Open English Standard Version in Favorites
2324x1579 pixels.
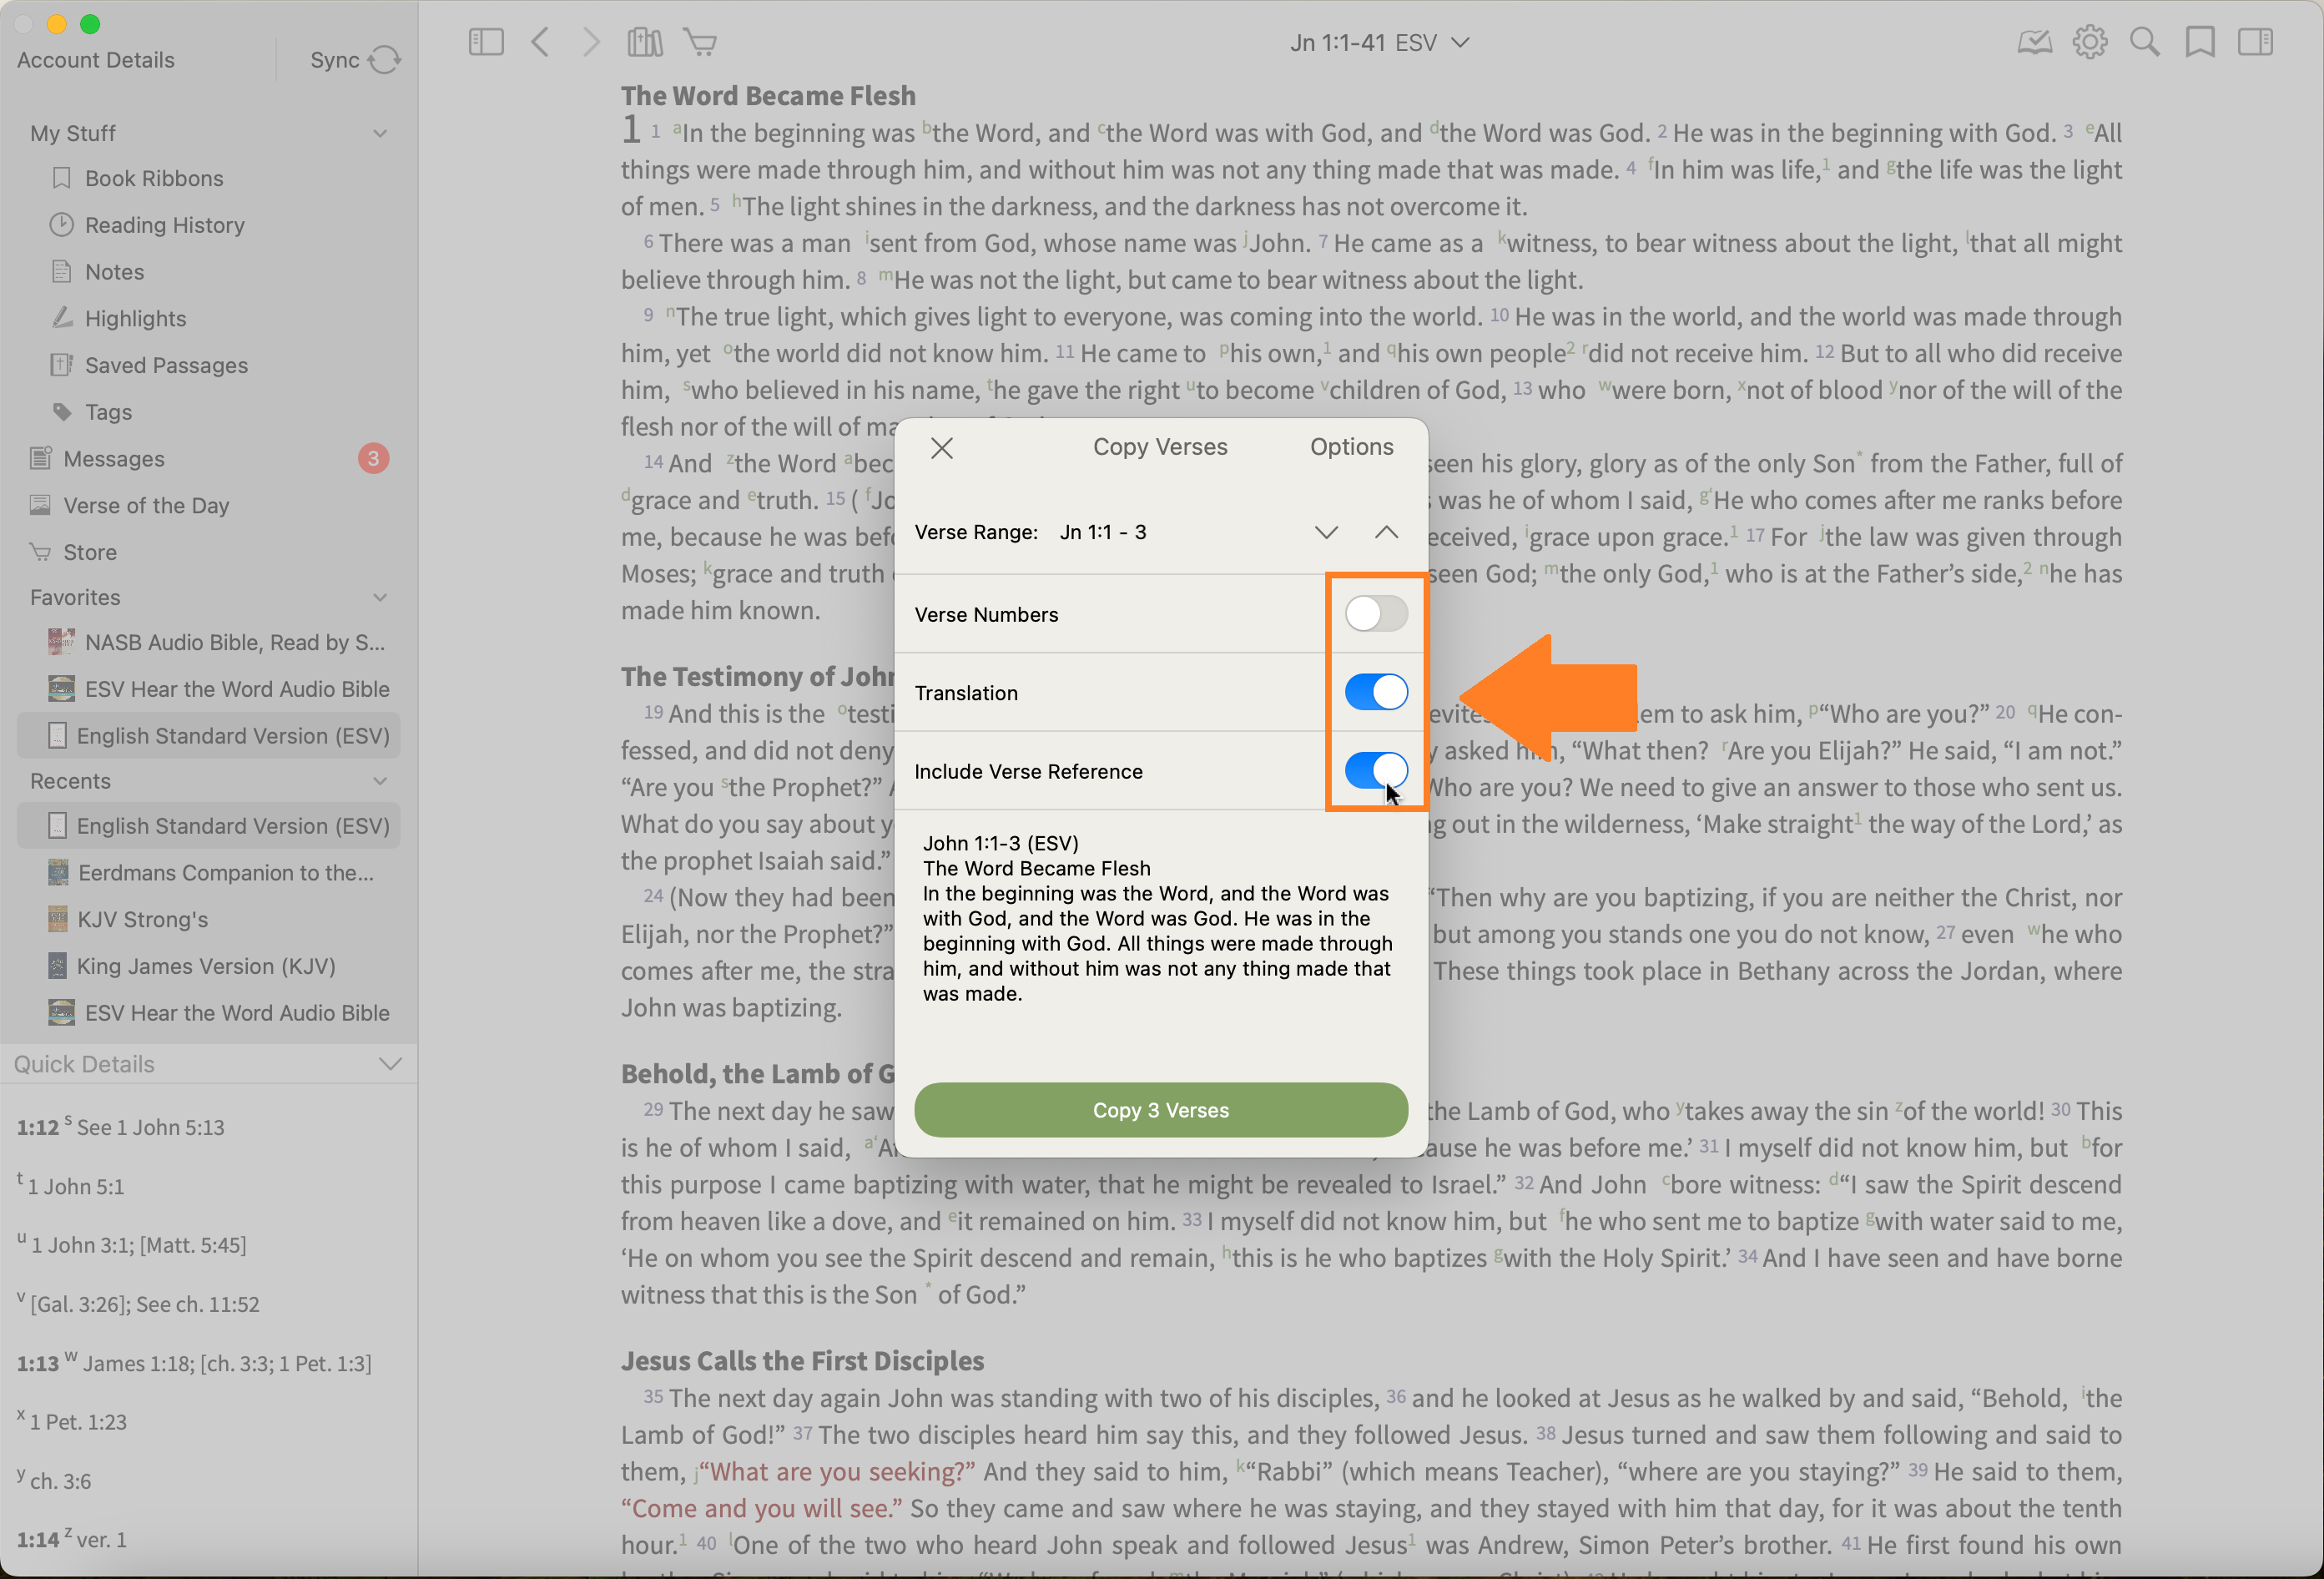pyautogui.click(x=209, y=736)
